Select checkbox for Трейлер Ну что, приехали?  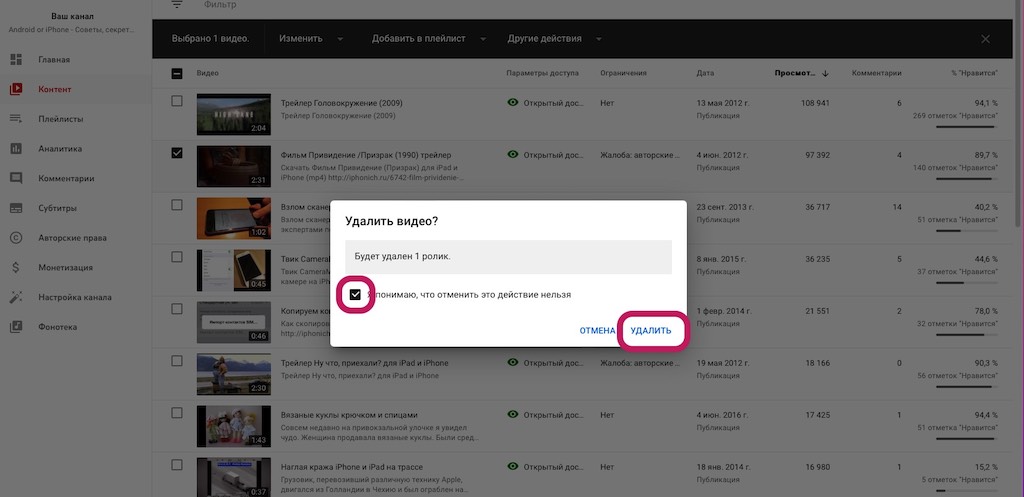coord(177,361)
